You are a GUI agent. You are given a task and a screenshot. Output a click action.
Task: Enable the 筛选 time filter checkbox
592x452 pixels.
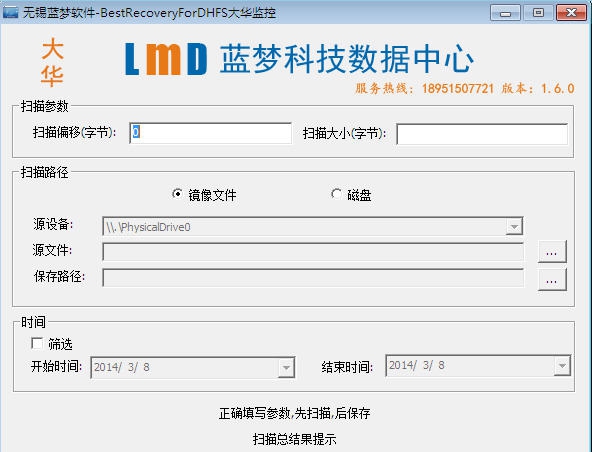(x=37, y=343)
